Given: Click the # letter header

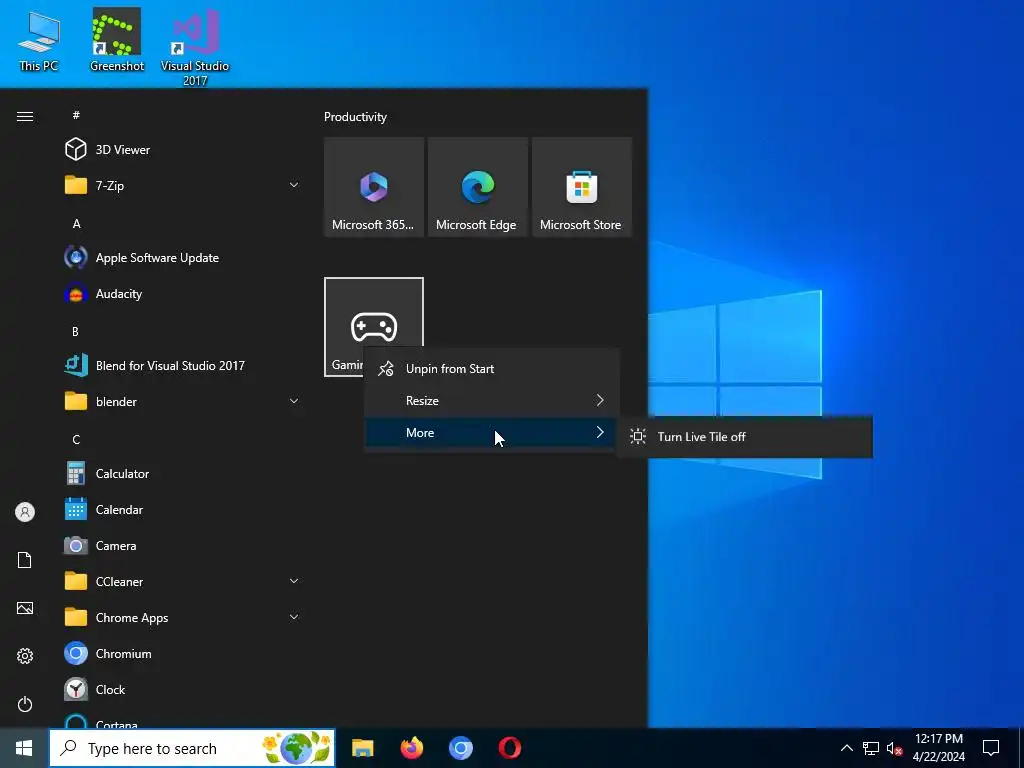Looking at the screenshot, I should click(x=76, y=115).
